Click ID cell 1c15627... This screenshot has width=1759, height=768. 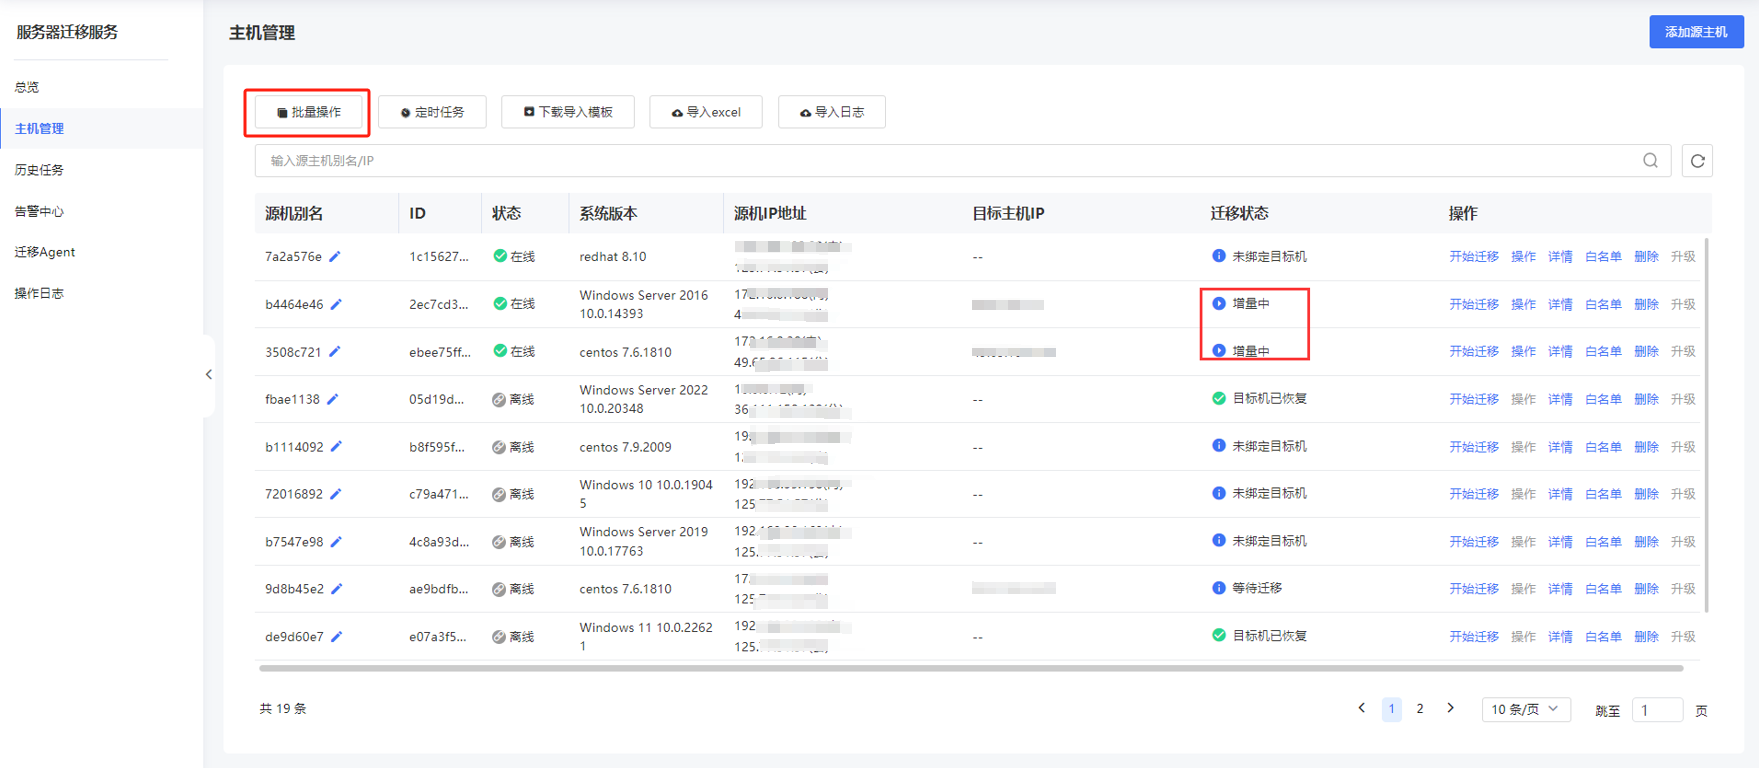coord(439,257)
